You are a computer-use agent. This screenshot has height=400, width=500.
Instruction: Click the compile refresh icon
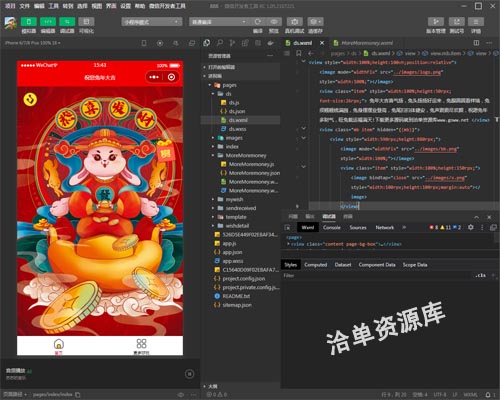click(x=258, y=22)
